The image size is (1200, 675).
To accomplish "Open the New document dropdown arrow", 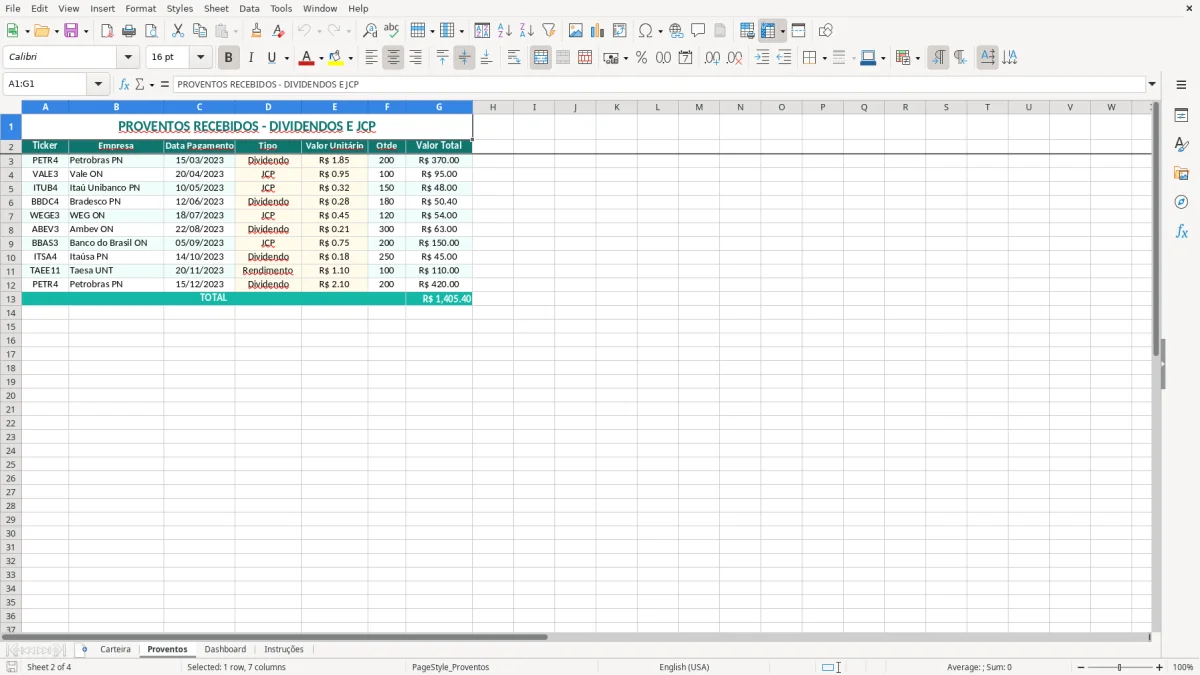I will [x=26, y=31].
